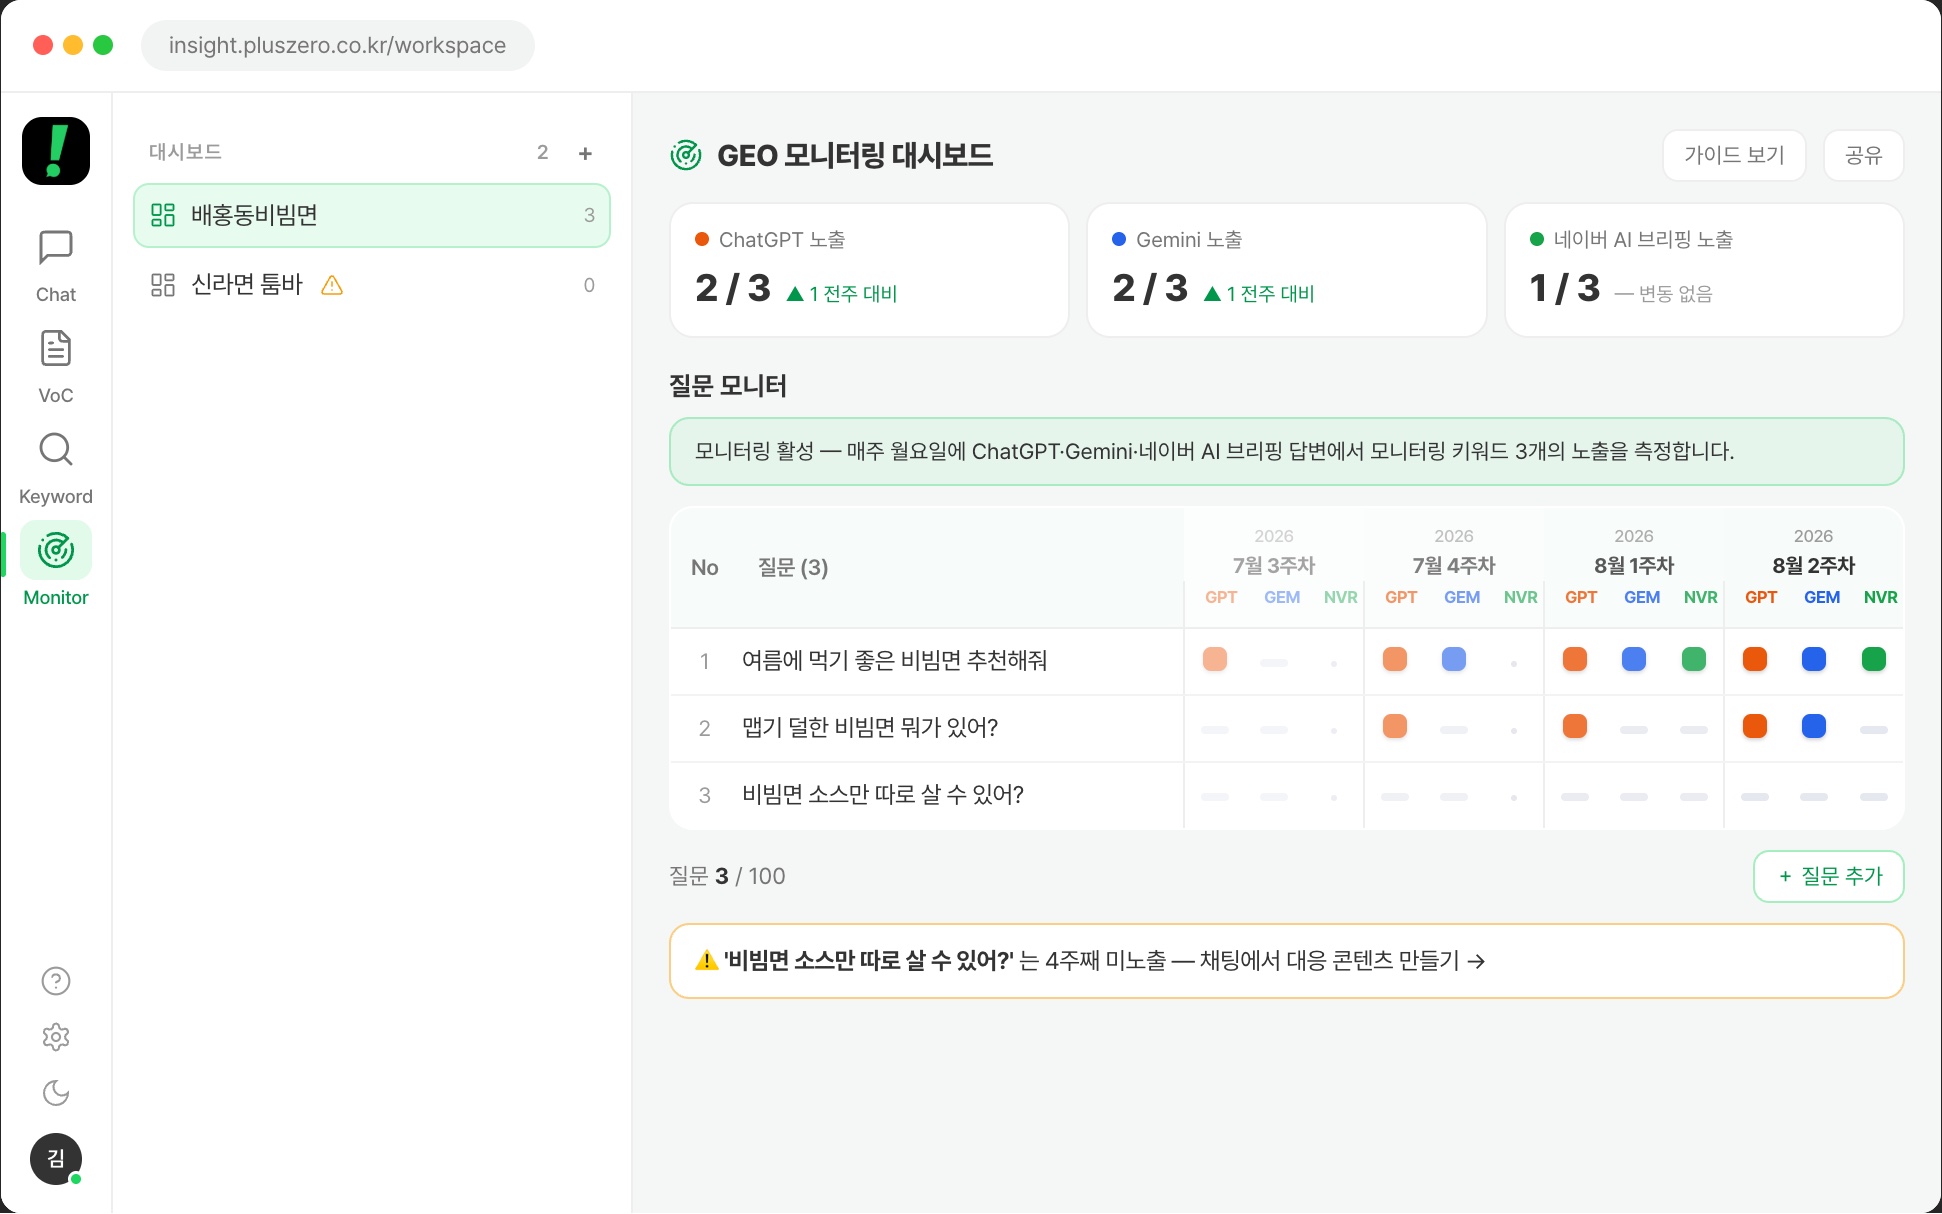The width and height of the screenshot is (1942, 1214).
Task: Open the Keyword search icon
Action: click(56, 449)
